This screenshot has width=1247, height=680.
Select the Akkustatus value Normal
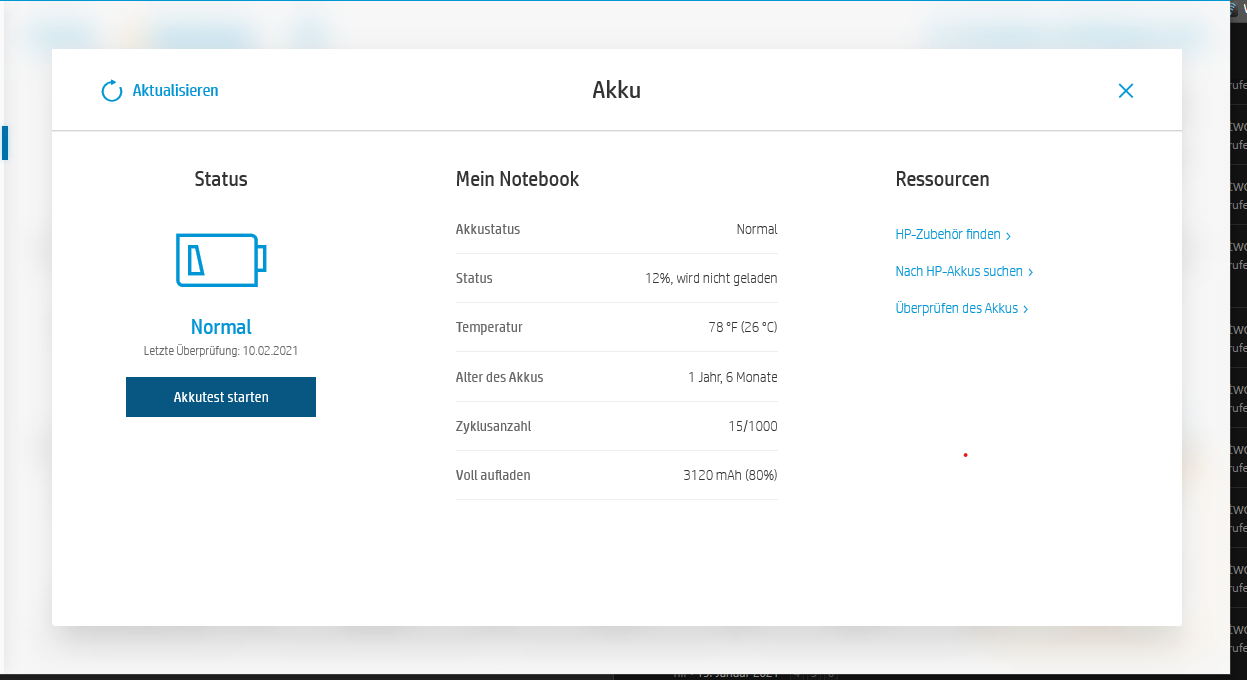(757, 229)
